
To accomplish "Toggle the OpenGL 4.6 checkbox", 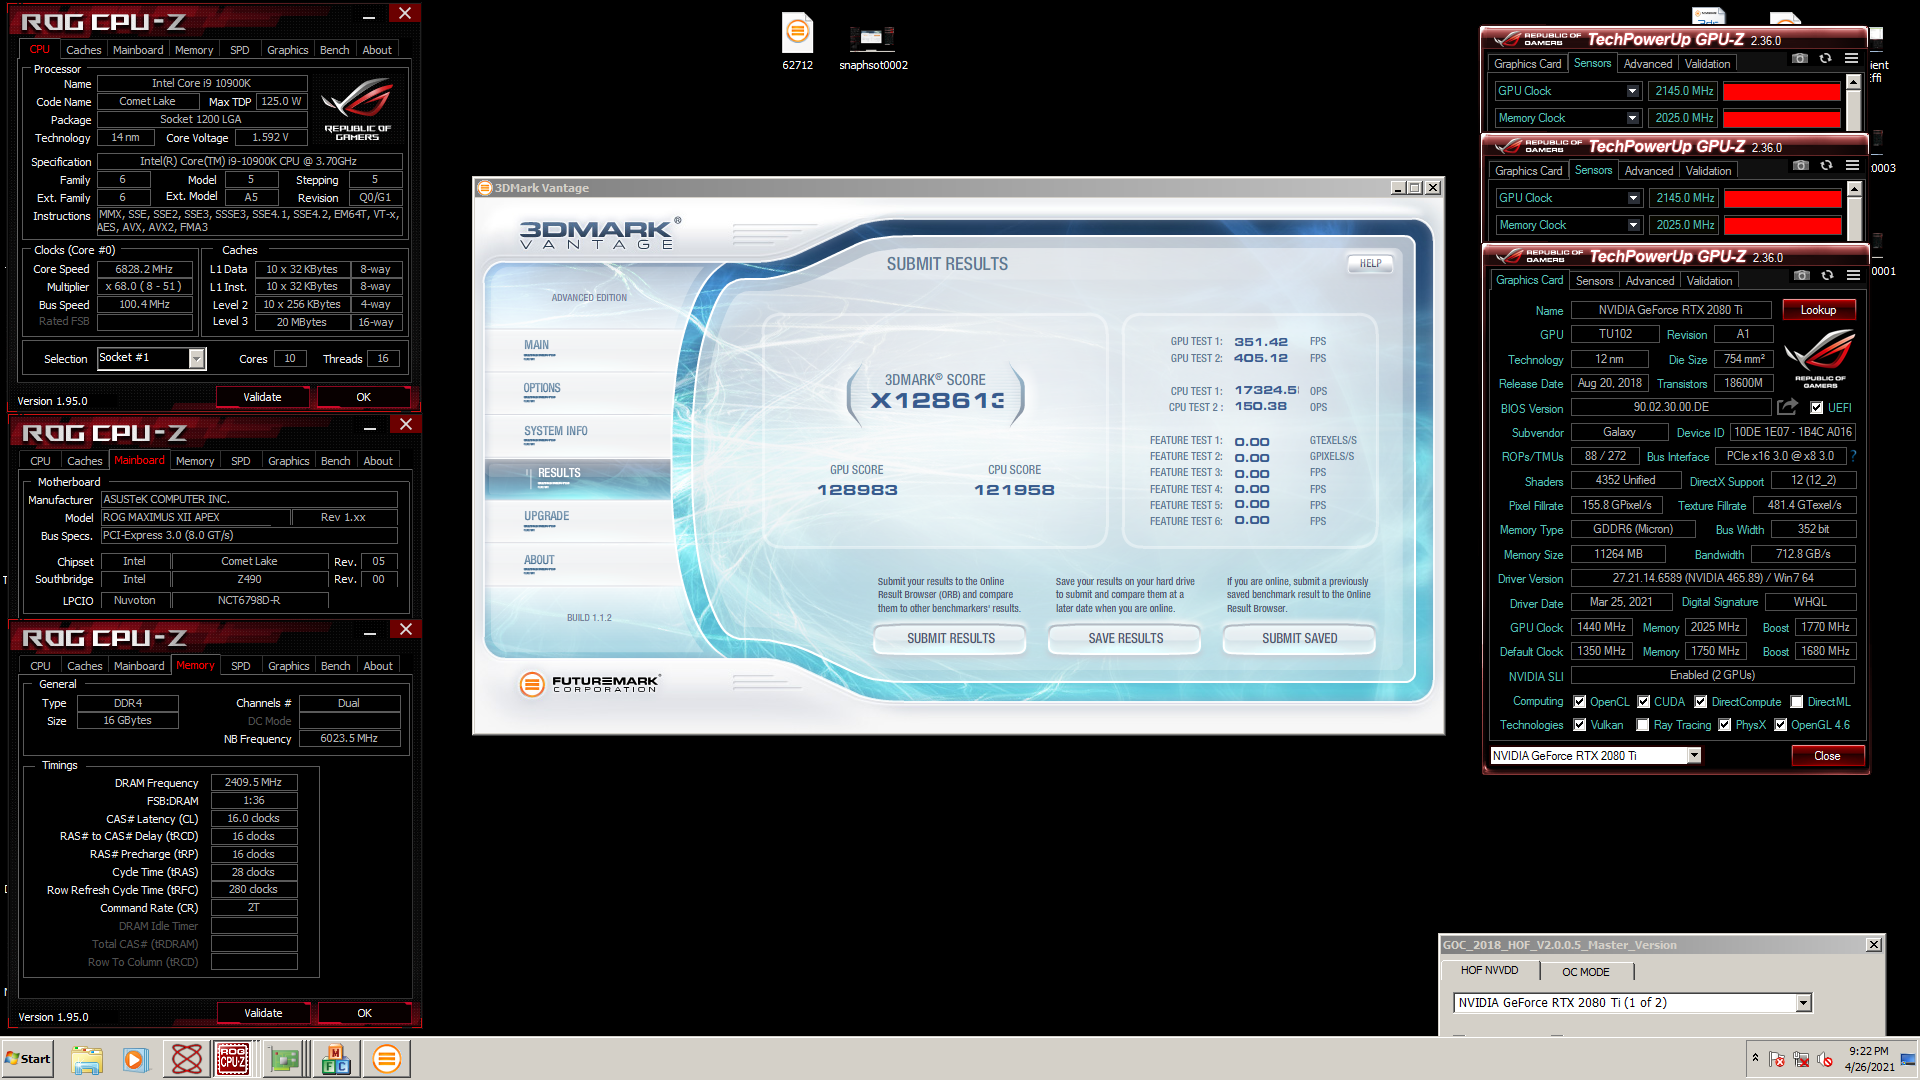I will (1781, 725).
